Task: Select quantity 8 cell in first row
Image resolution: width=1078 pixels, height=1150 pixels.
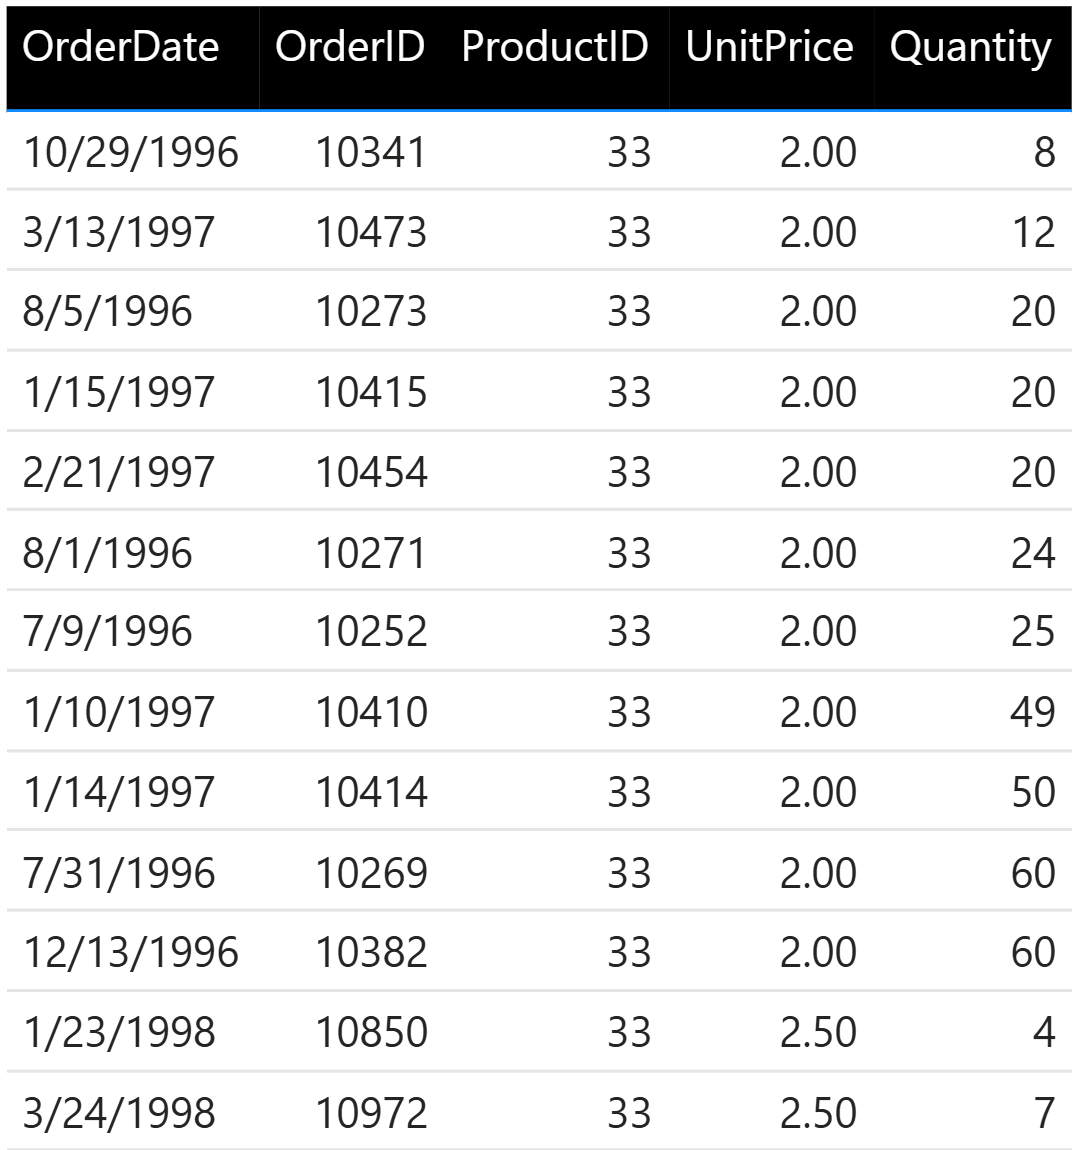Action: [1044, 153]
